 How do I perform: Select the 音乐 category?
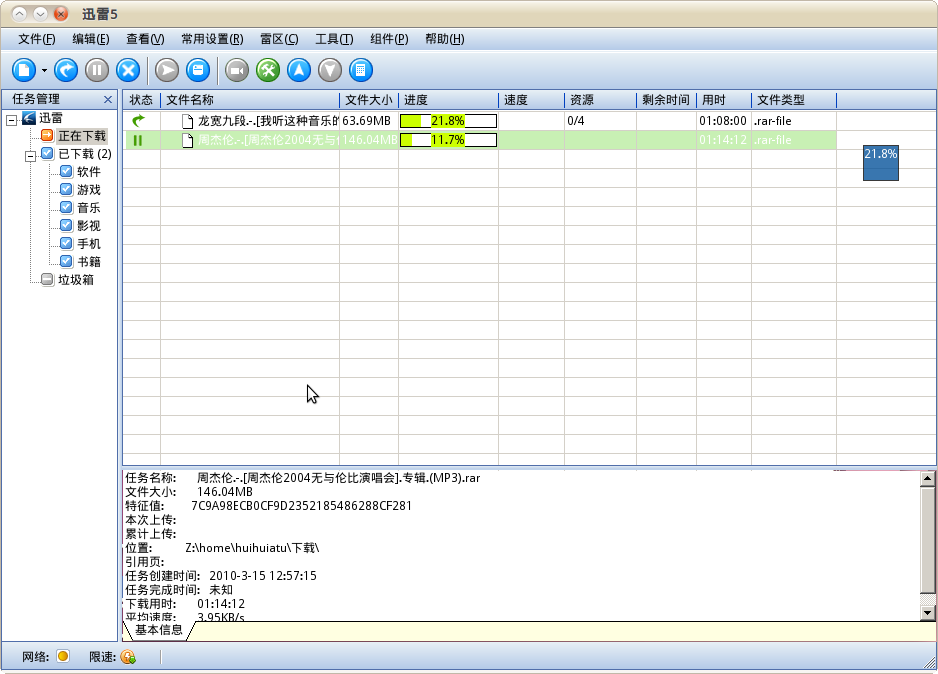tap(89, 208)
